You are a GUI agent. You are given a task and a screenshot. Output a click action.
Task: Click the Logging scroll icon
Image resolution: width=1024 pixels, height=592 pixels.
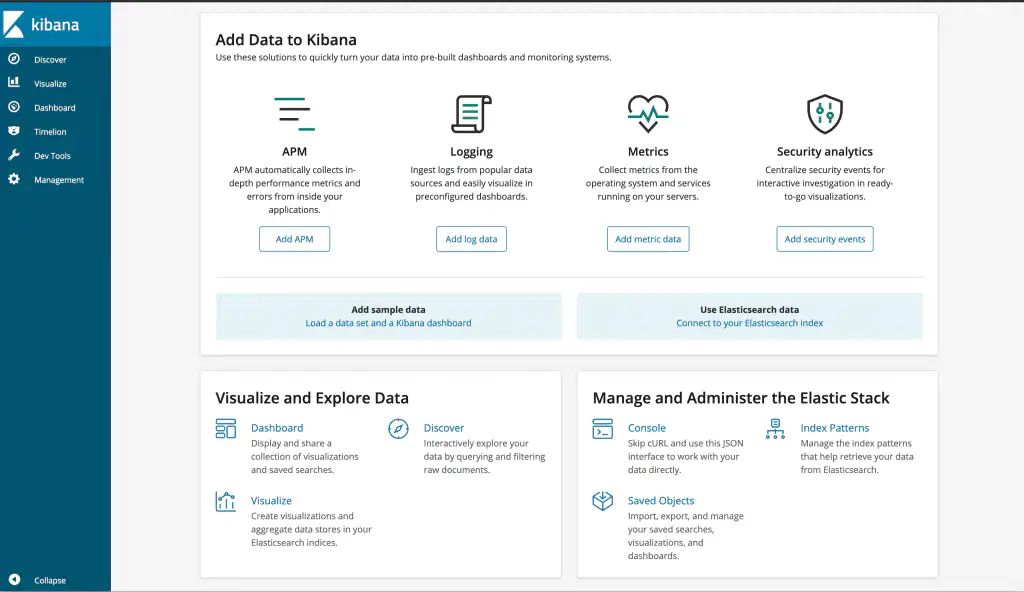(x=471, y=112)
